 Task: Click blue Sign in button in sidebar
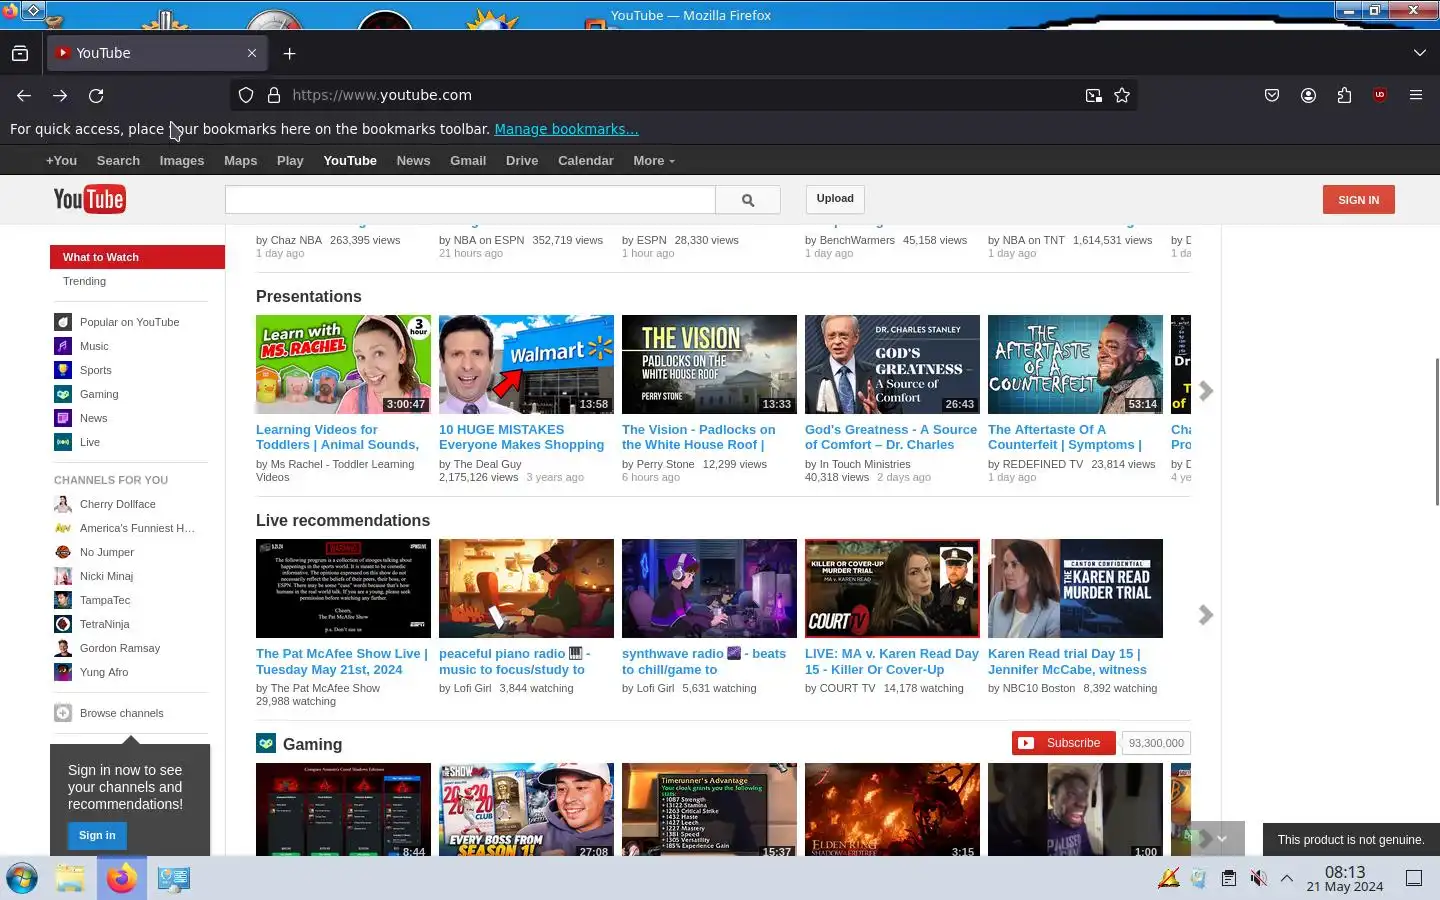coord(97,835)
